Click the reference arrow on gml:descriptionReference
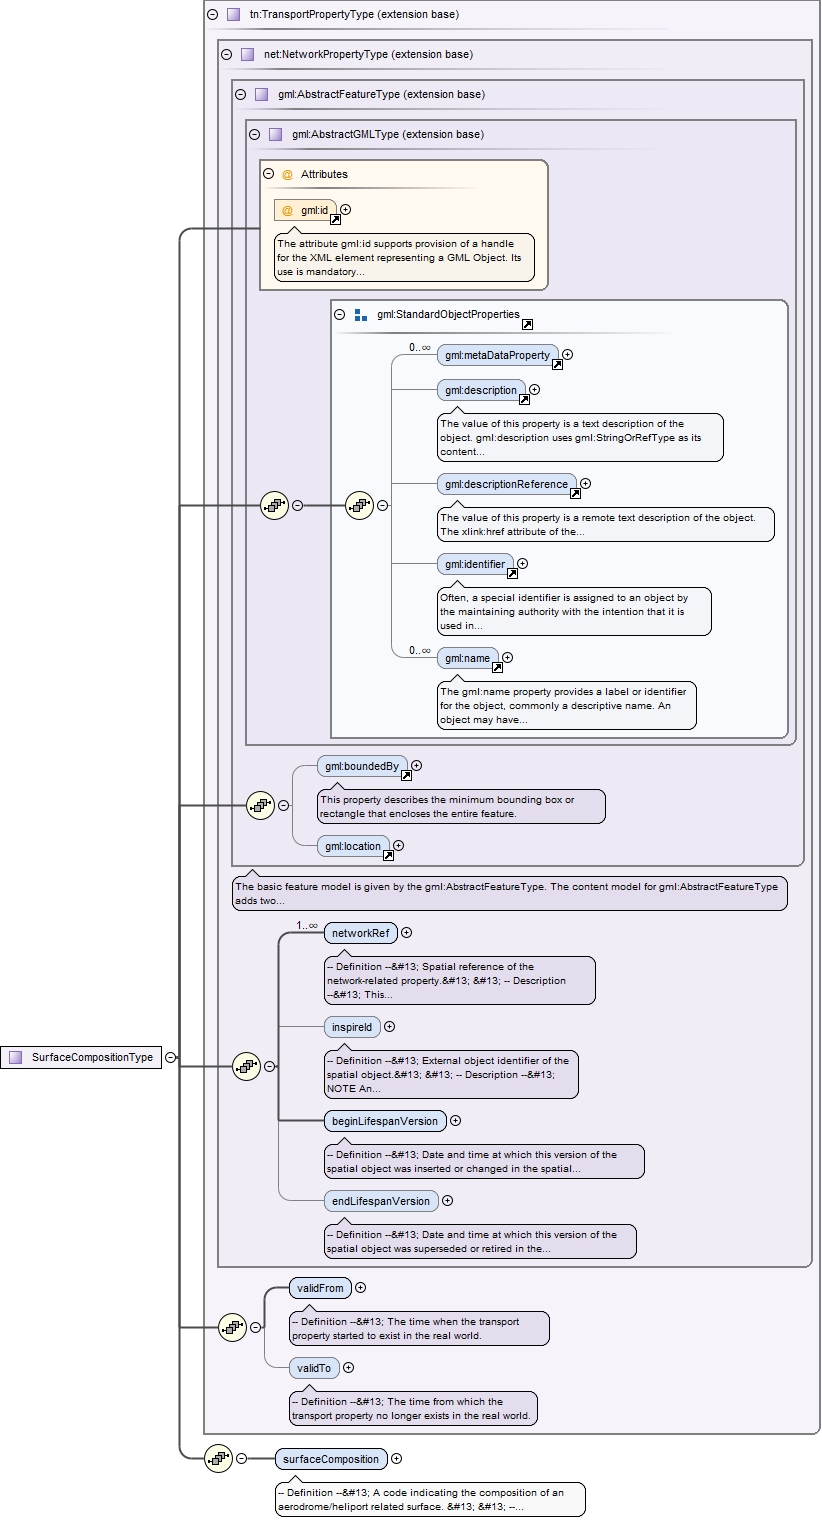 [x=575, y=493]
